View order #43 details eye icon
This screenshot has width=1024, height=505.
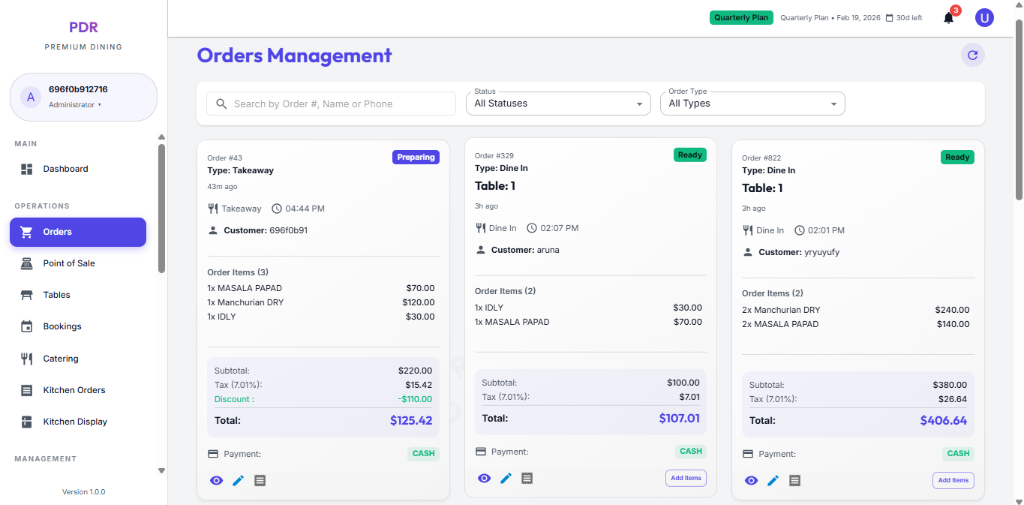point(216,480)
